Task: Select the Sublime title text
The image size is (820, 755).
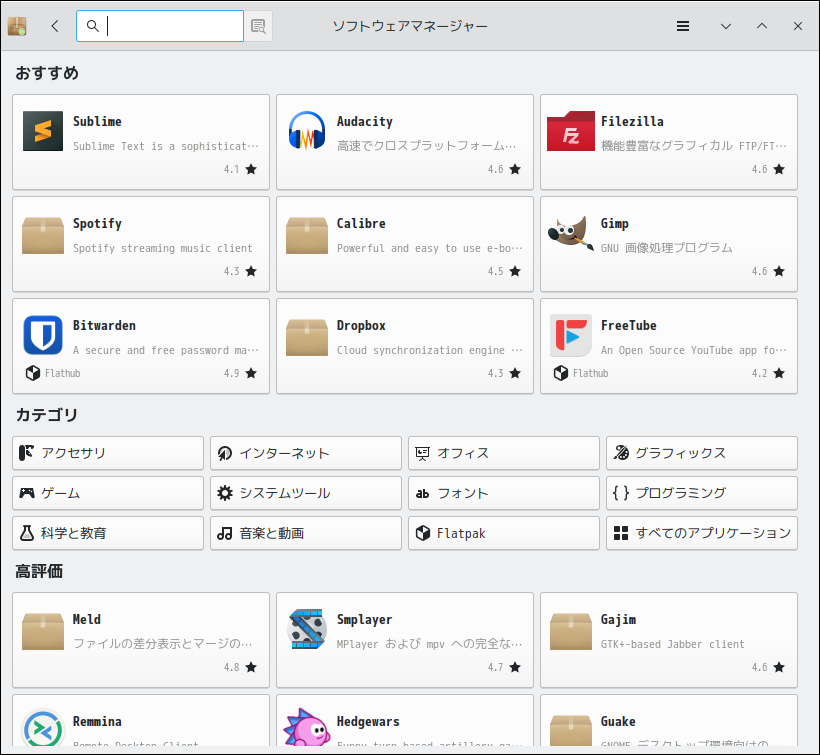Action: coord(97,121)
